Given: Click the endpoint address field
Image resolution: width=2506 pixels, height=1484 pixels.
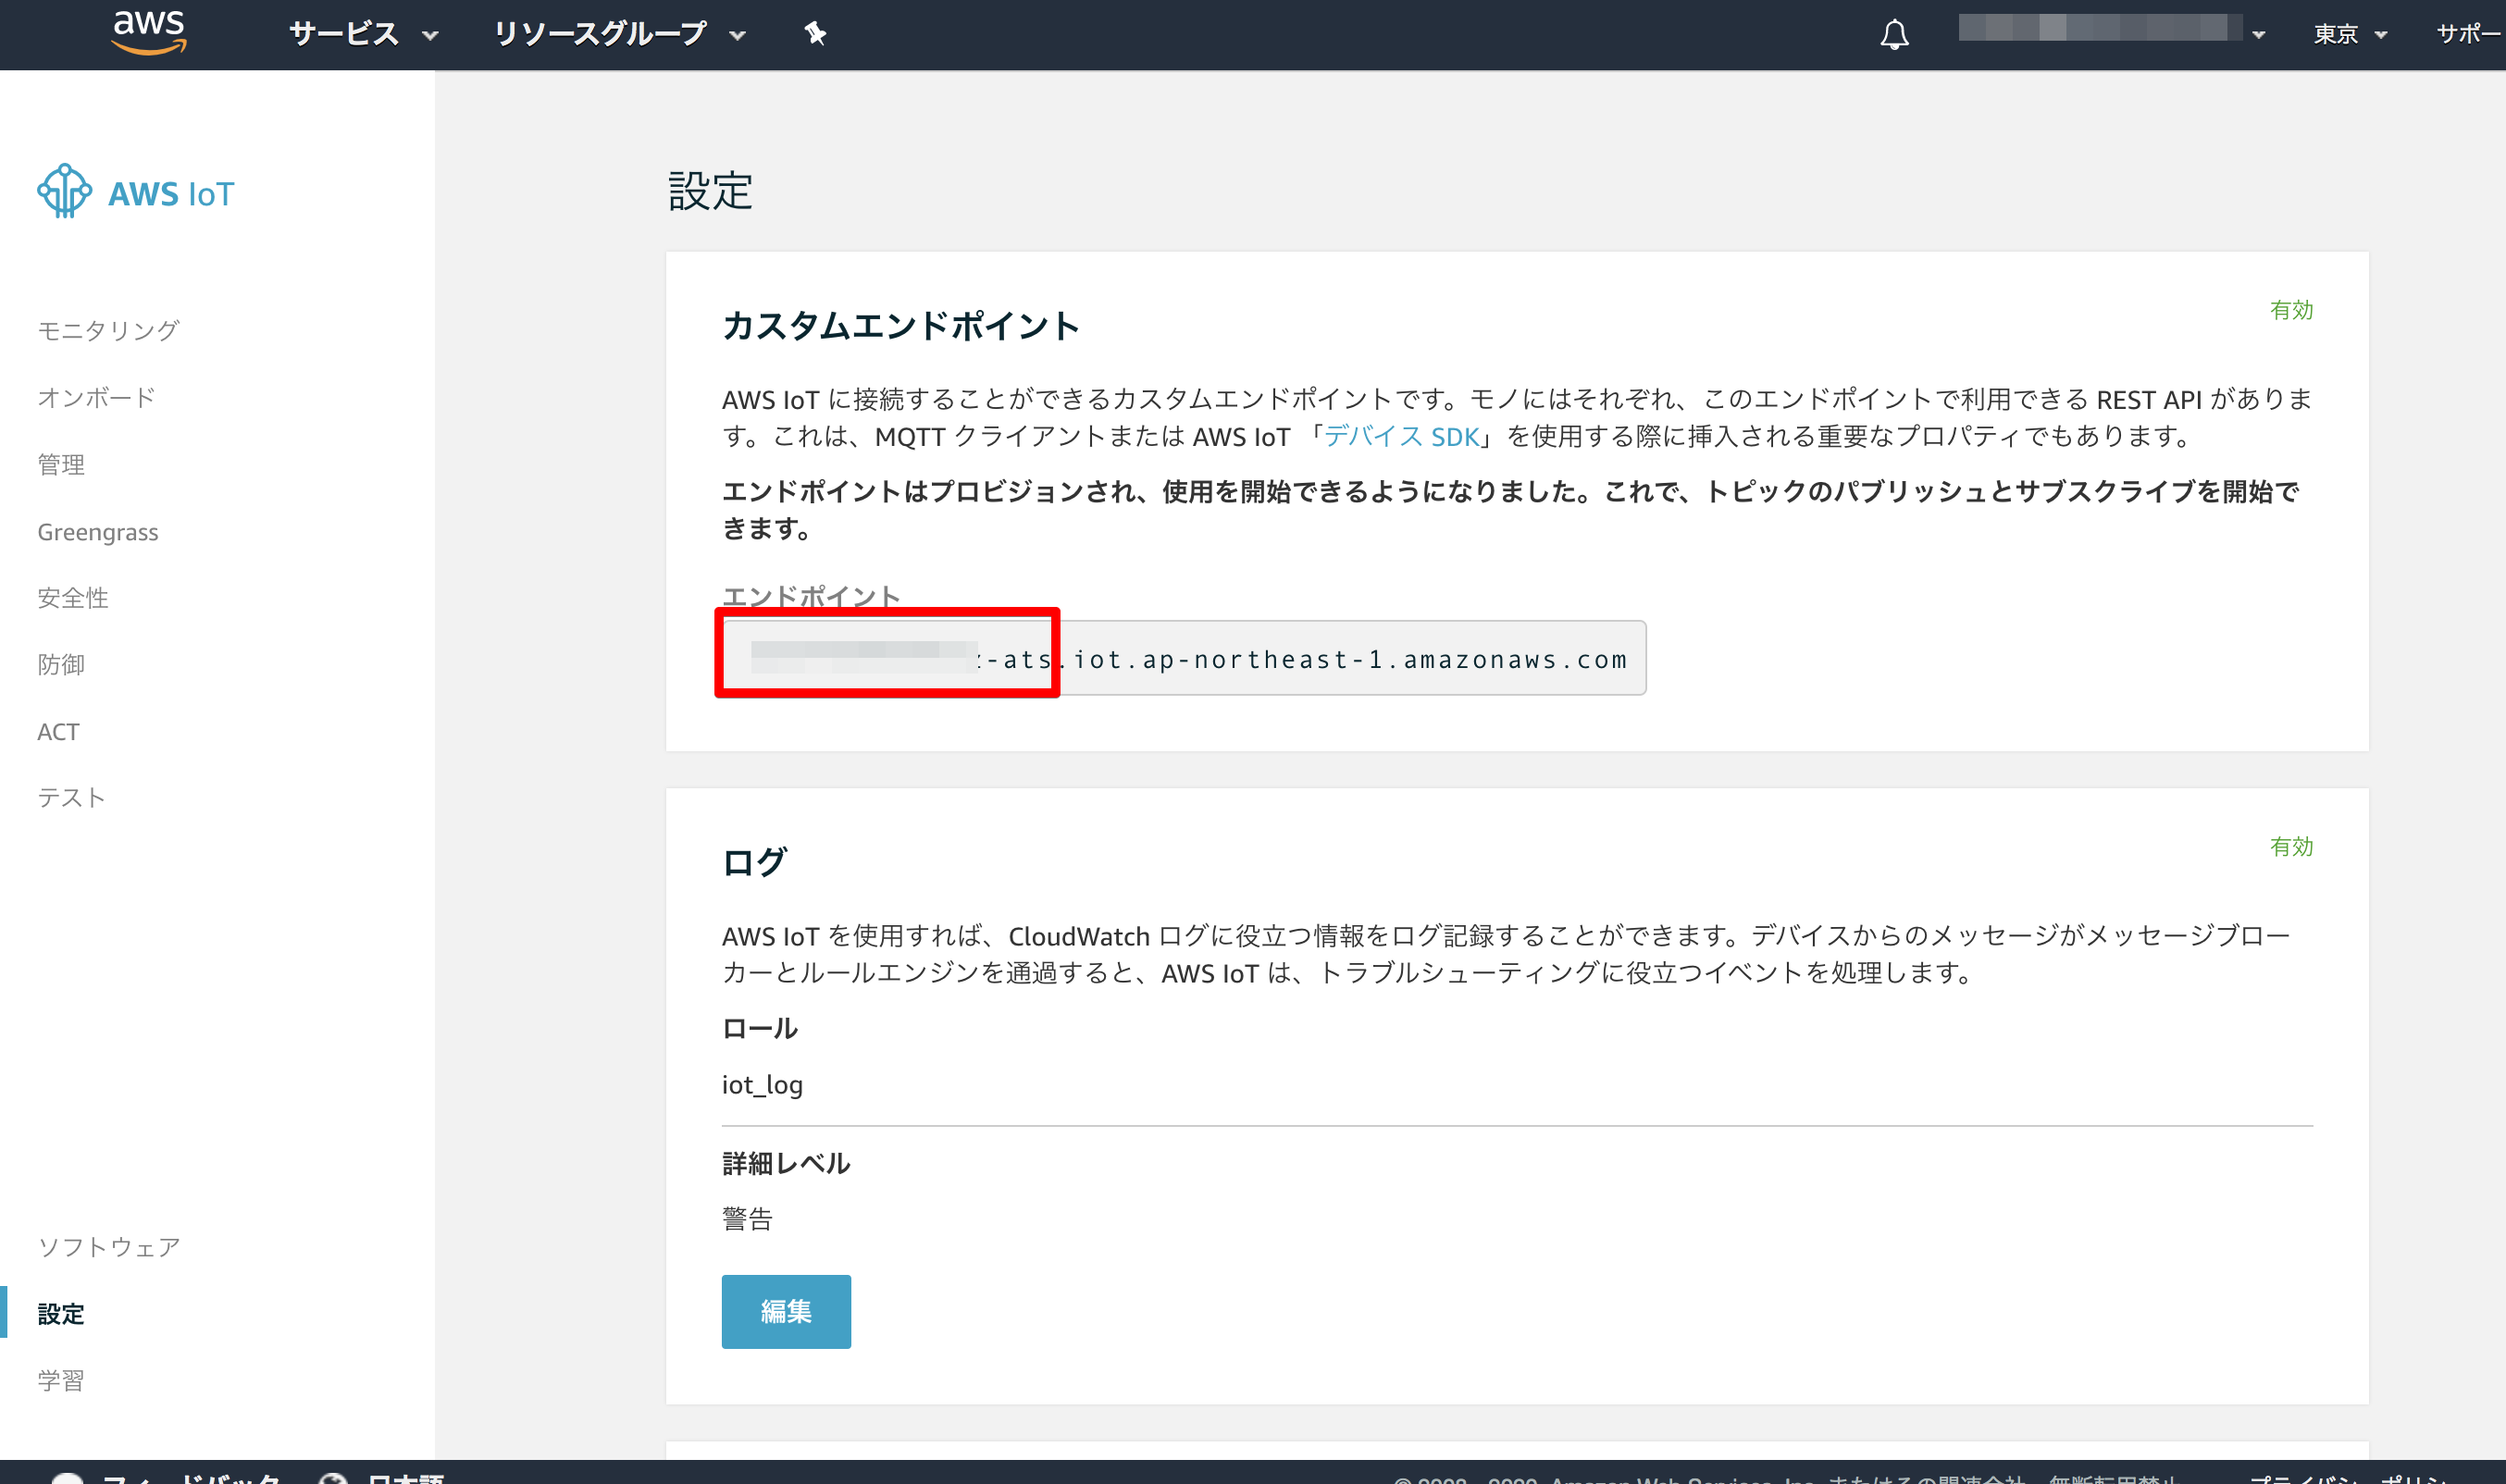Looking at the screenshot, I should (1183, 658).
